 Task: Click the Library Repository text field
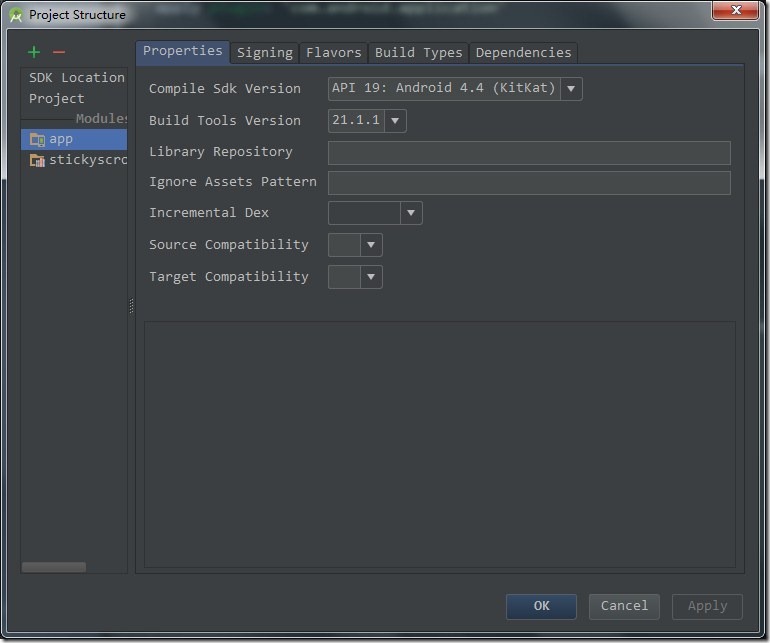(x=529, y=152)
